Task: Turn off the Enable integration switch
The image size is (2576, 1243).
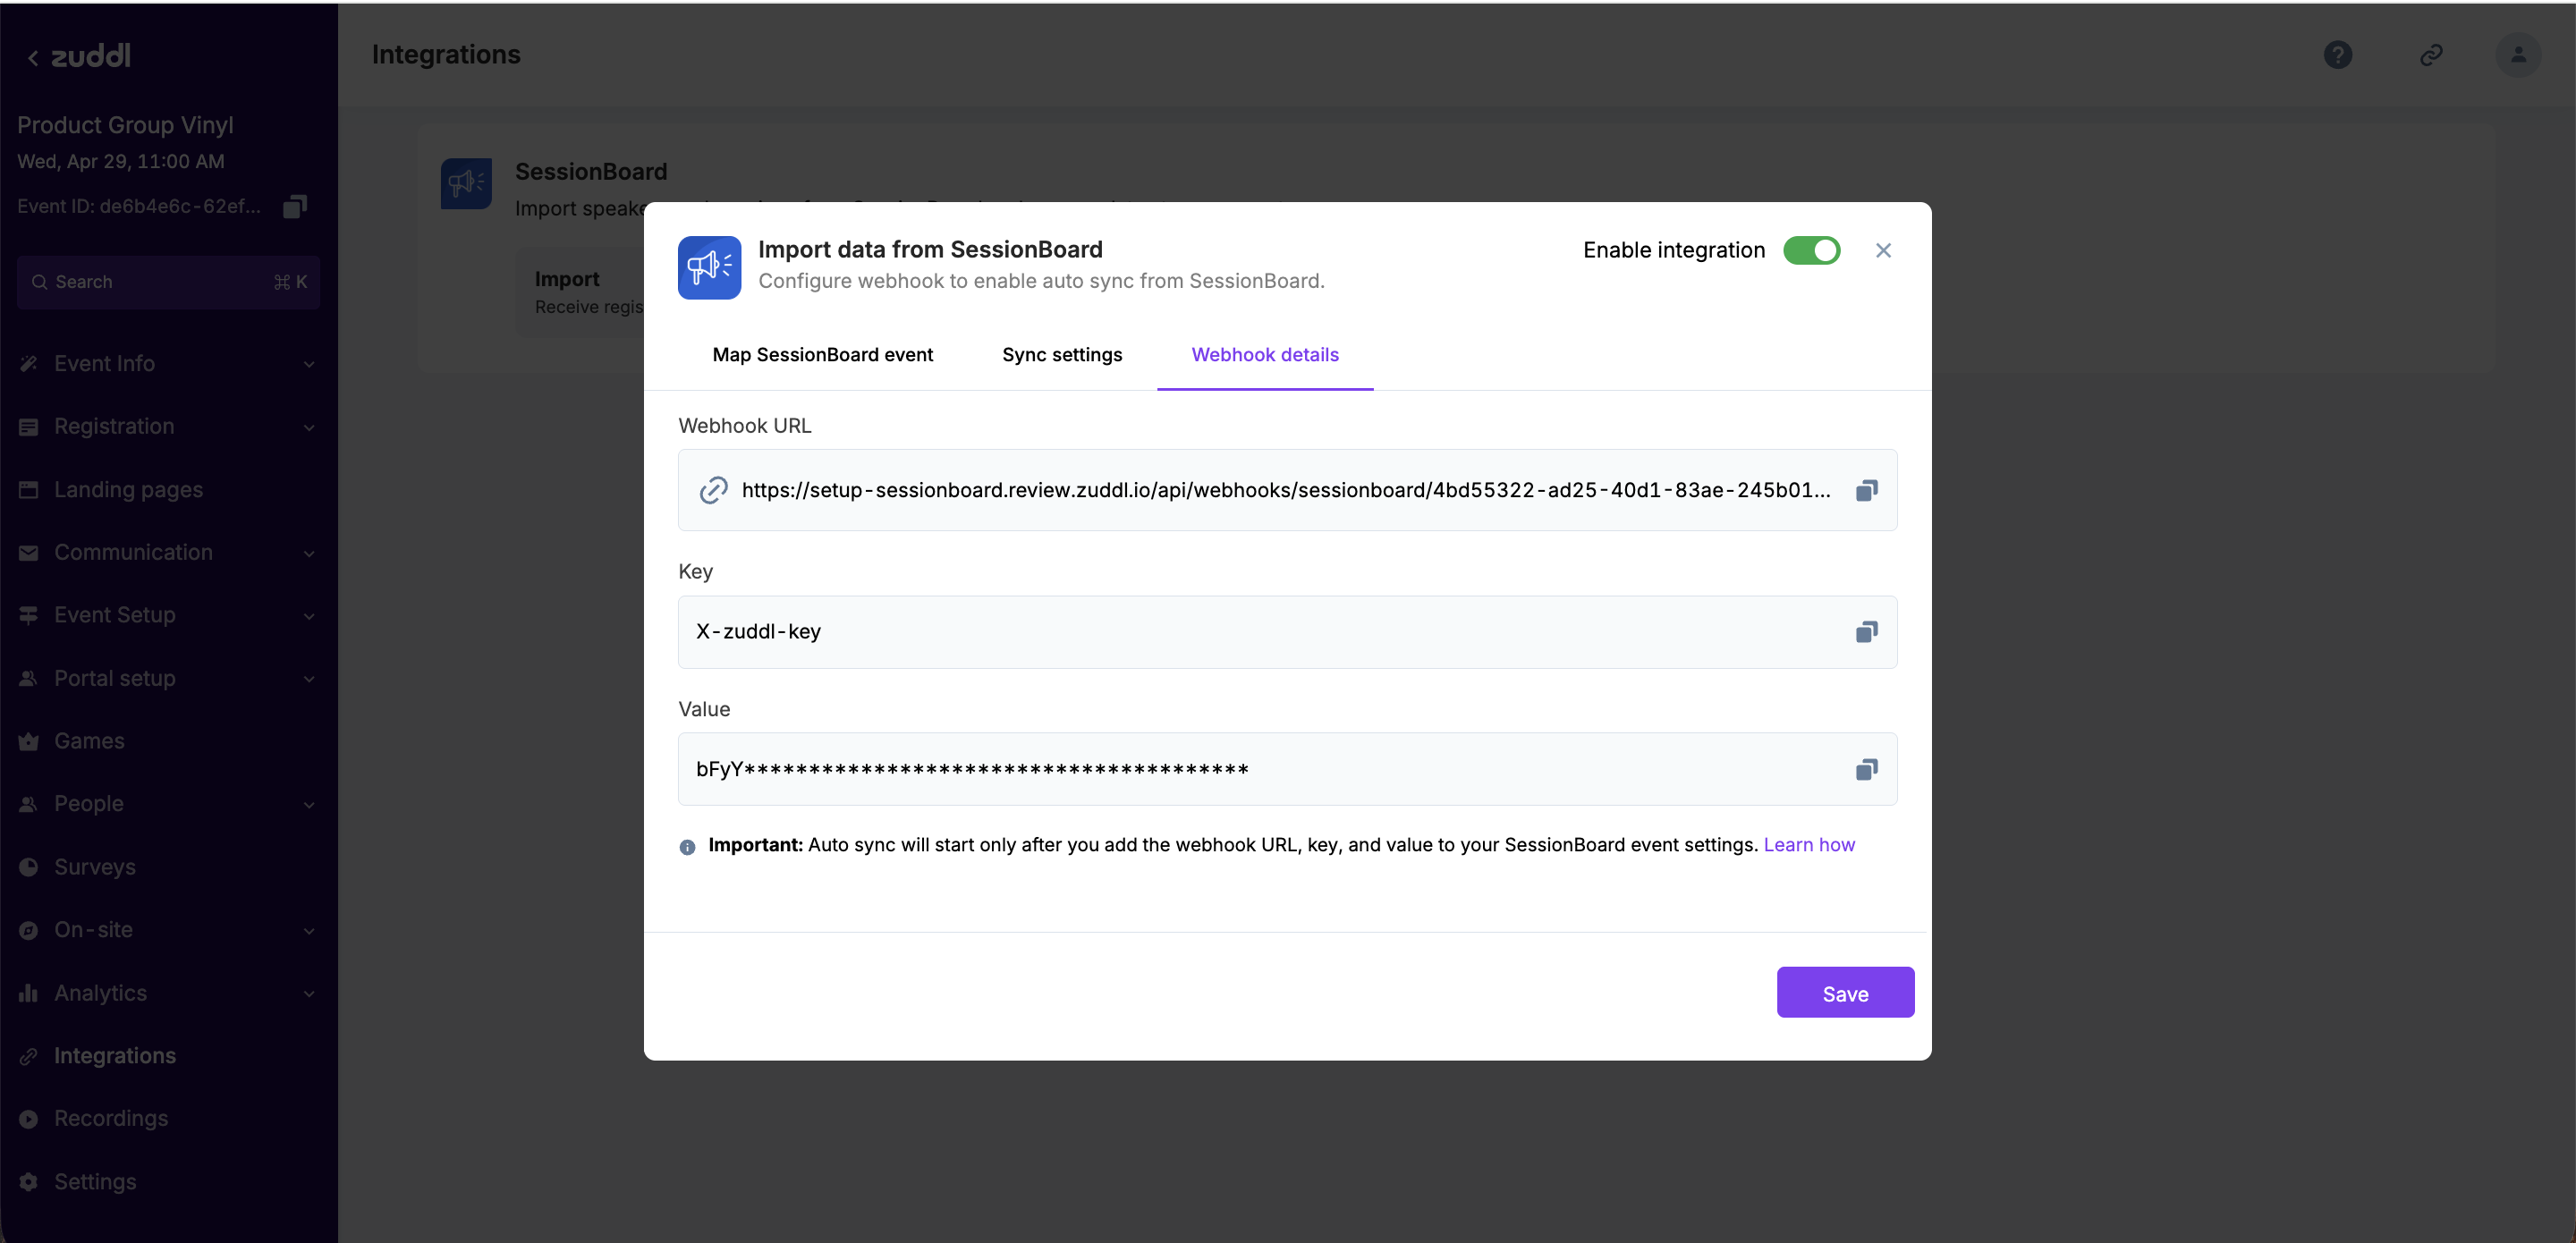Action: [x=1811, y=250]
